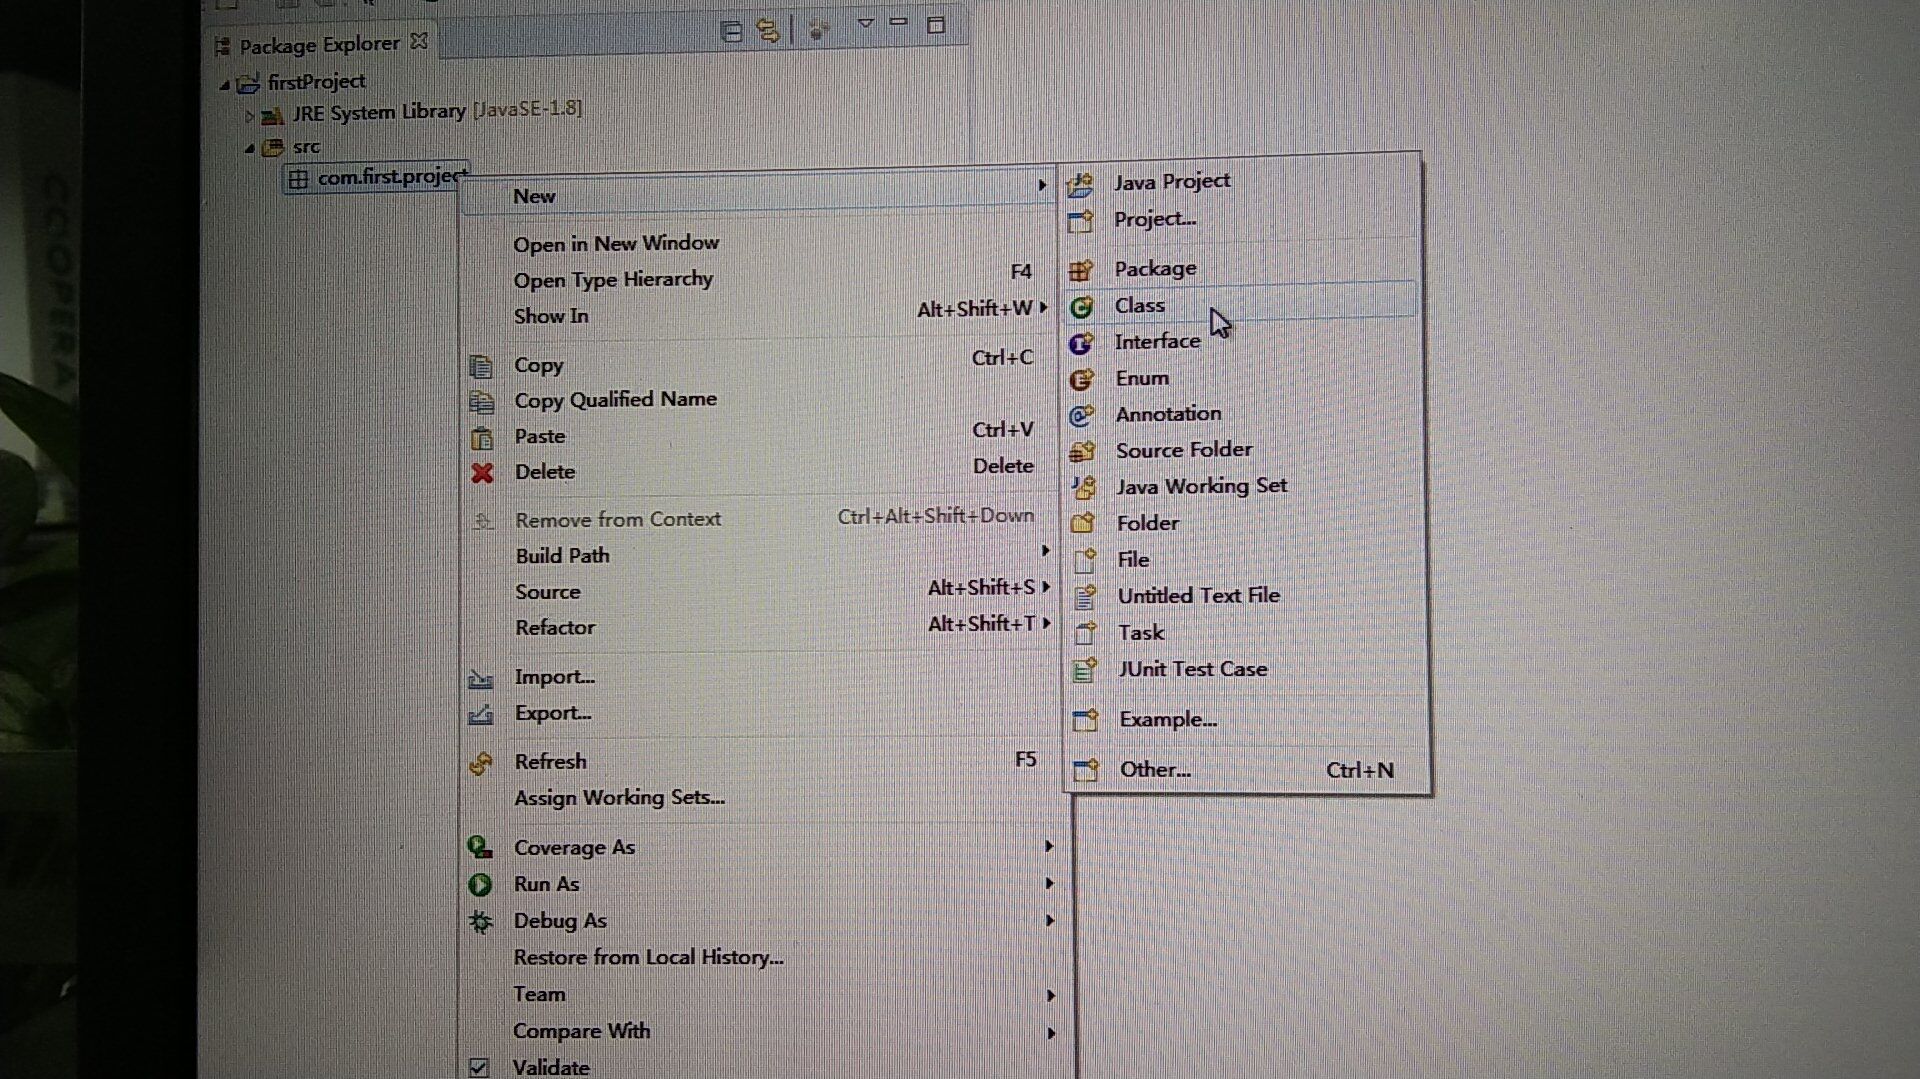Image resolution: width=1920 pixels, height=1079 pixels.
Task: Toggle the Validate checkbox
Action: [x=479, y=1067]
